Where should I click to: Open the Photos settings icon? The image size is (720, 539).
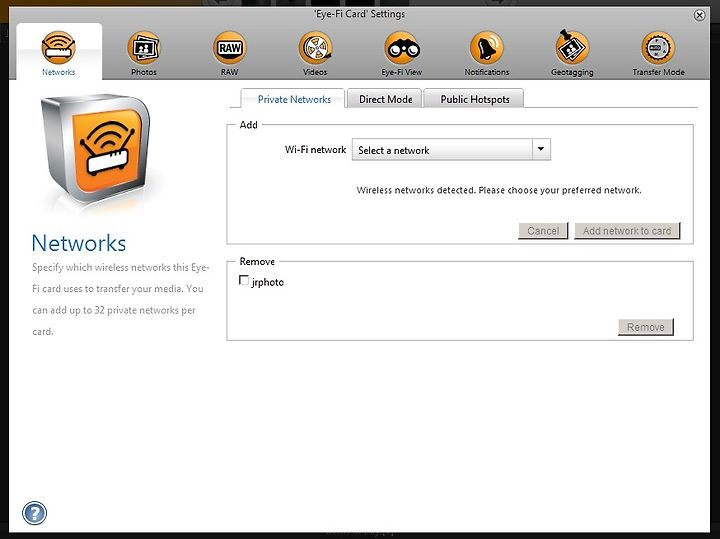[144, 48]
